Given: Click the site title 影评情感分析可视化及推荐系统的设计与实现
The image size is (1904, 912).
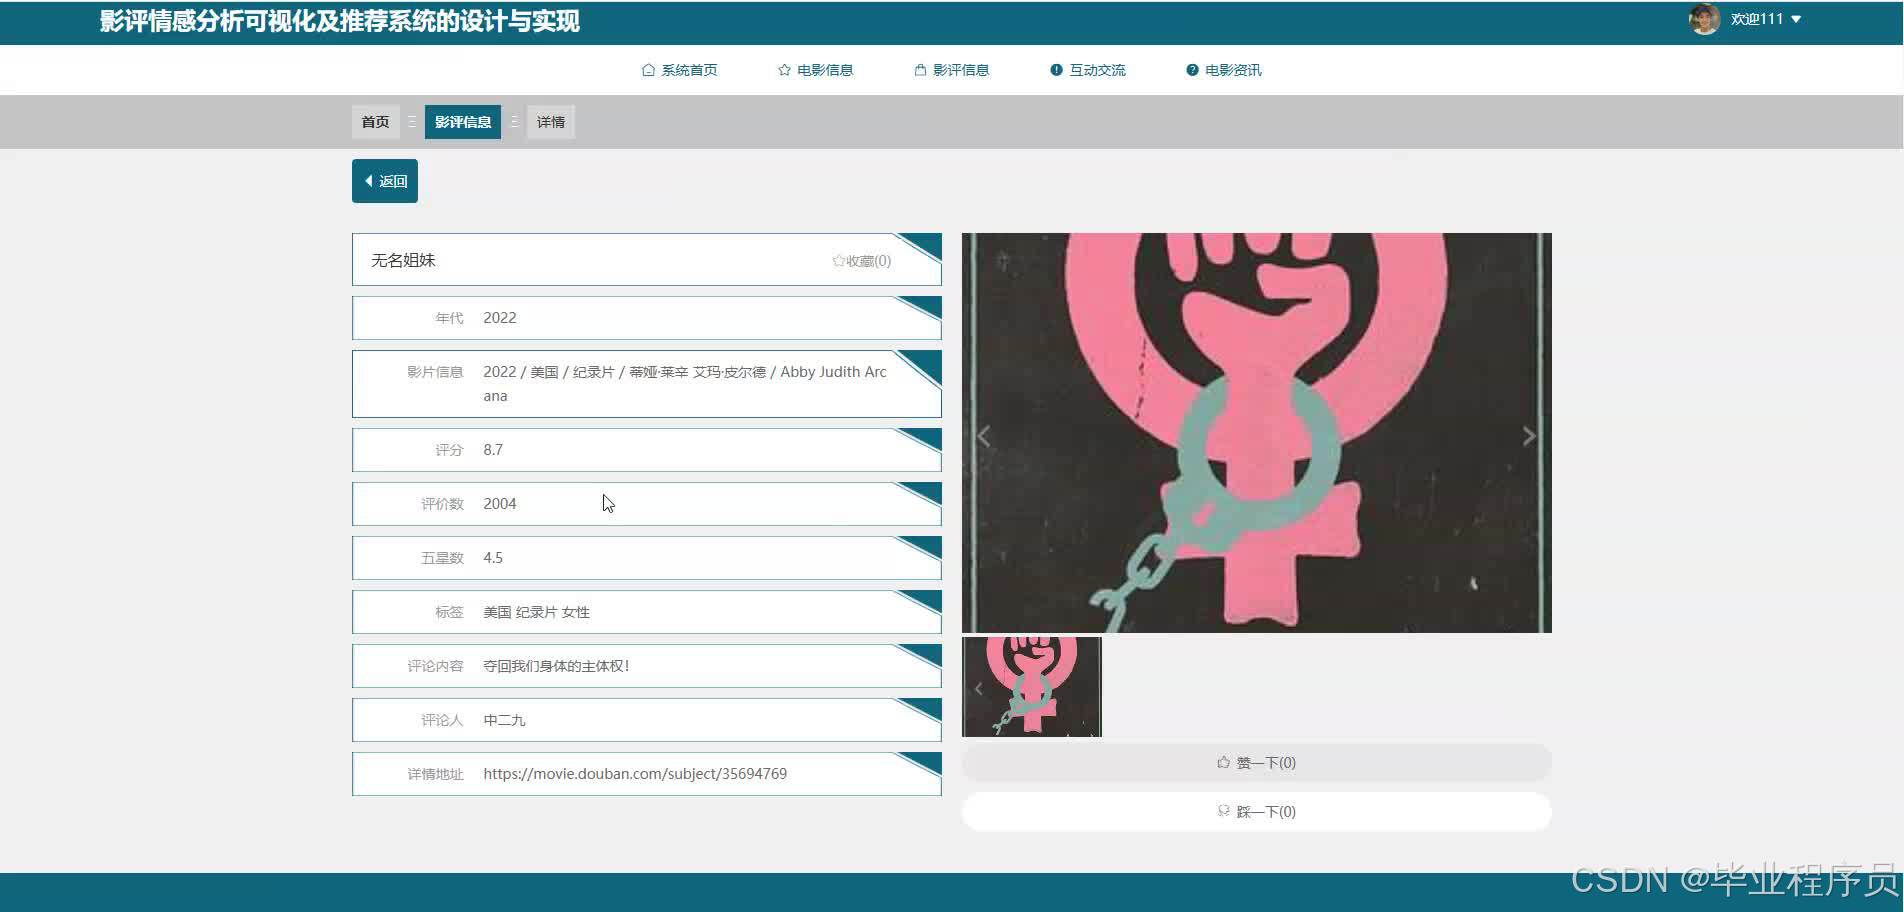Looking at the screenshot, I should point(340,21).
